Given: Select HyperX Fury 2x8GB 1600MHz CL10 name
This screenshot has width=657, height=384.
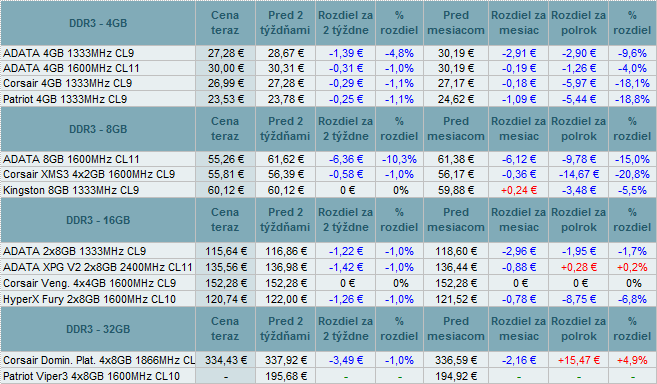Looking at the screenshot, I should click(89, 299).
